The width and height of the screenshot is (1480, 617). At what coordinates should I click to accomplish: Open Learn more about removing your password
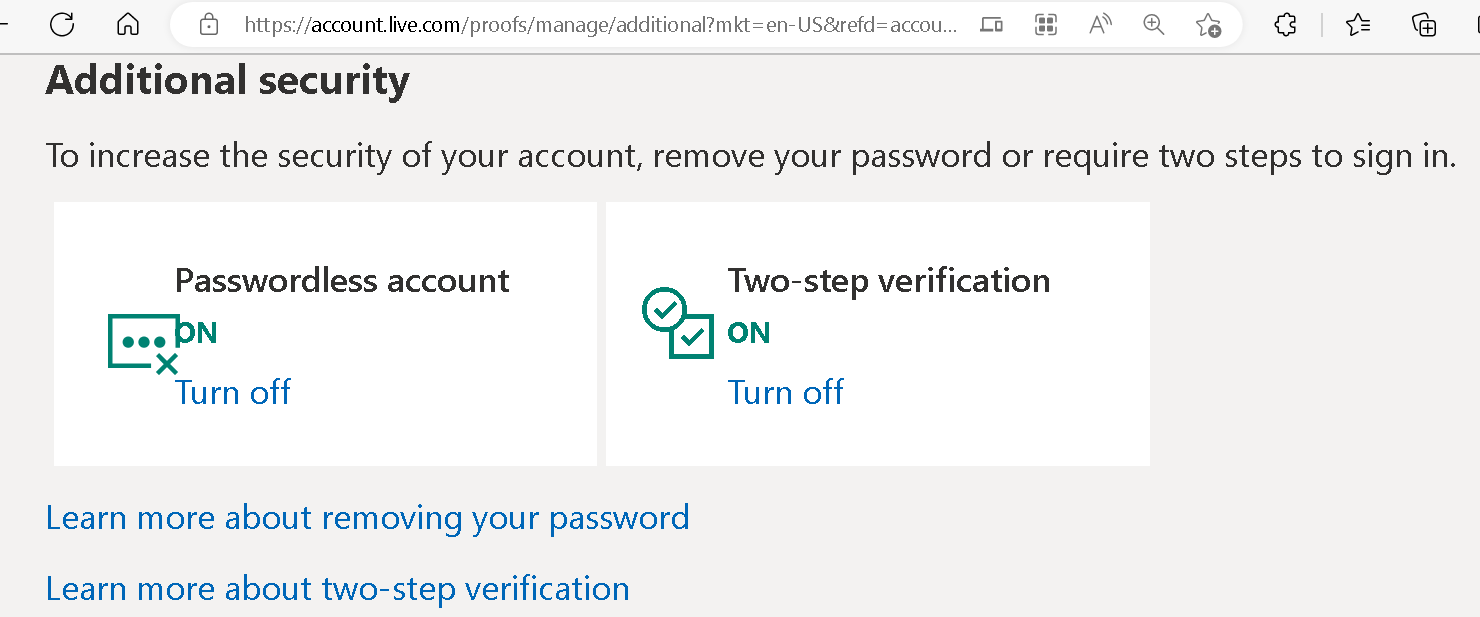click(368, 518)
